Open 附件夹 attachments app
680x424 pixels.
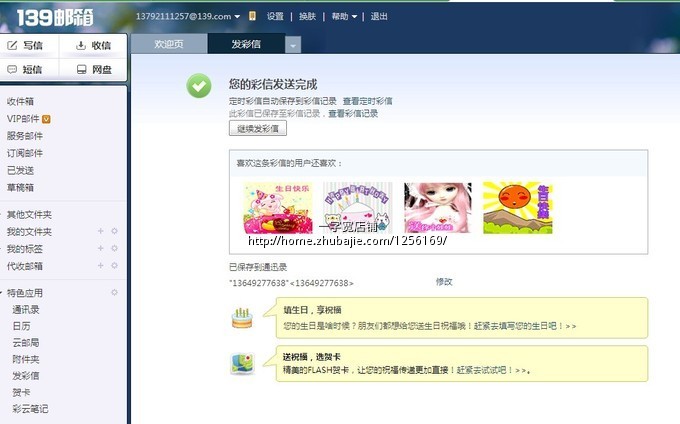(26, 359)
